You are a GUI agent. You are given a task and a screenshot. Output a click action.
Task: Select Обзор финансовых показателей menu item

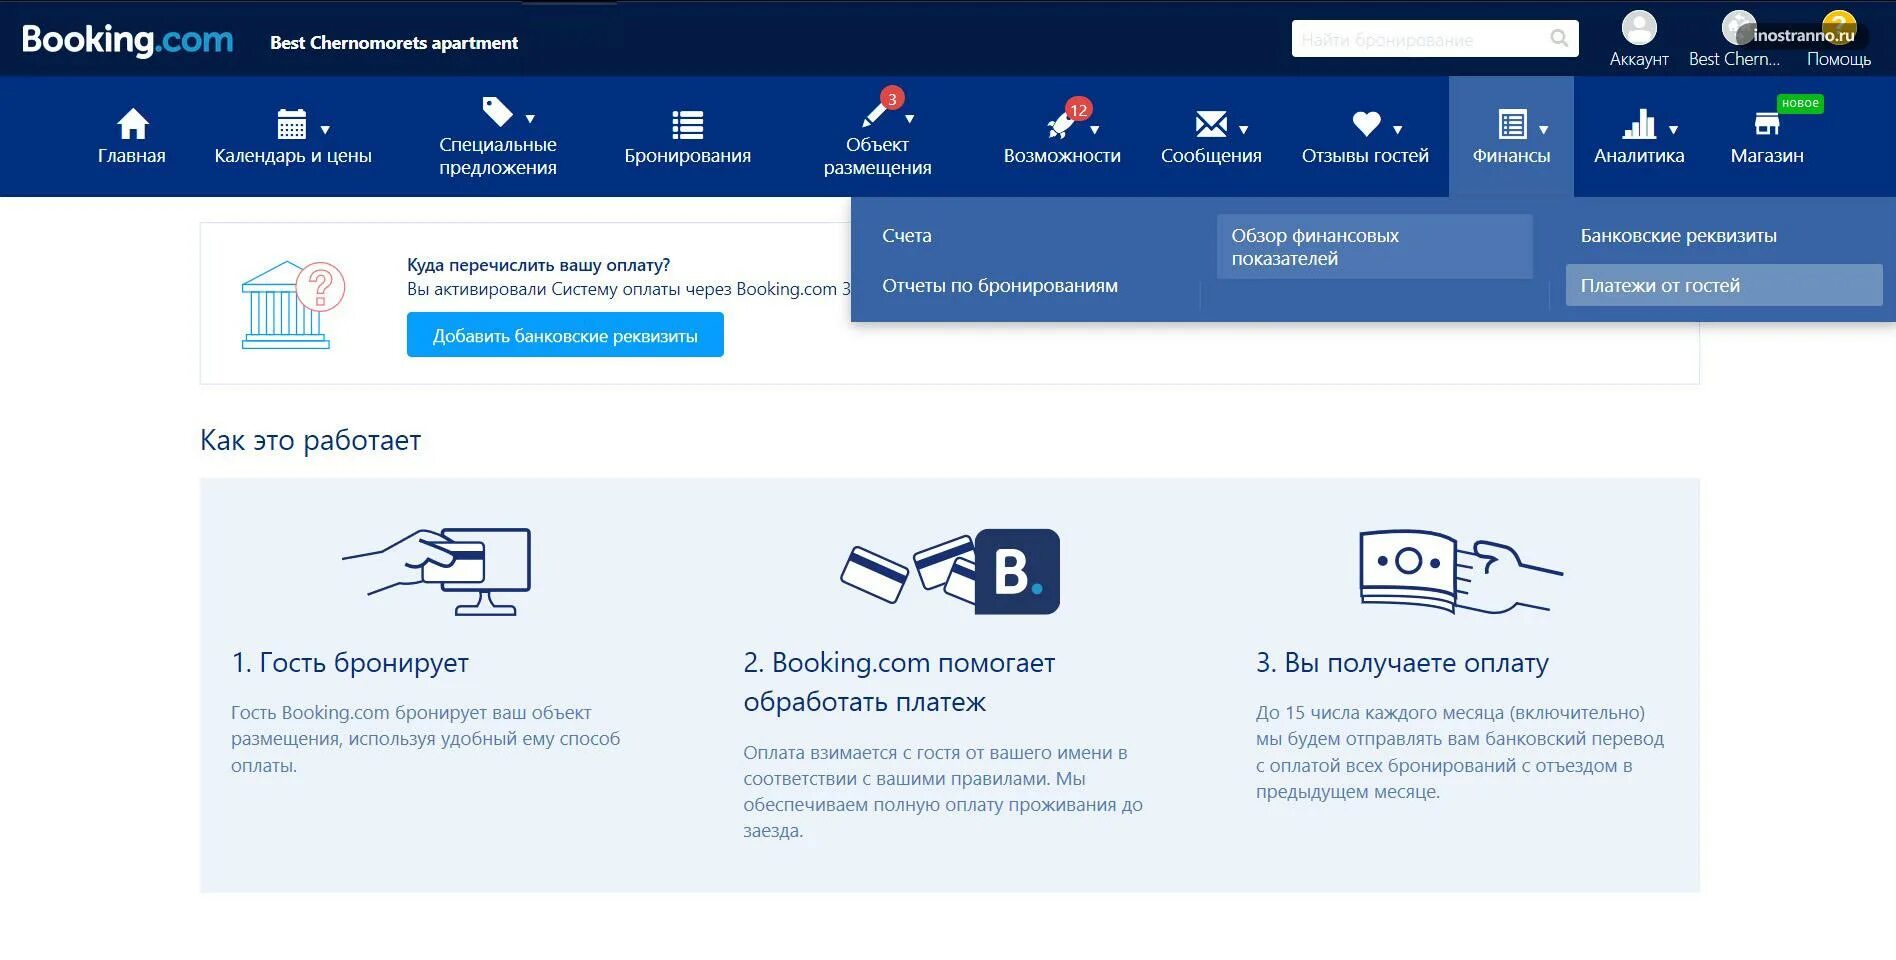tap(1374, 247)
